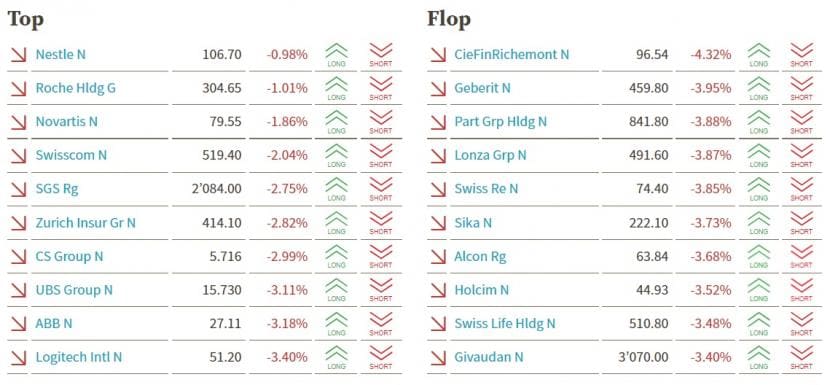Select the SHORT icon for Swiss Re N
This screenshot has height=385, width=830.
click(801, 189)
